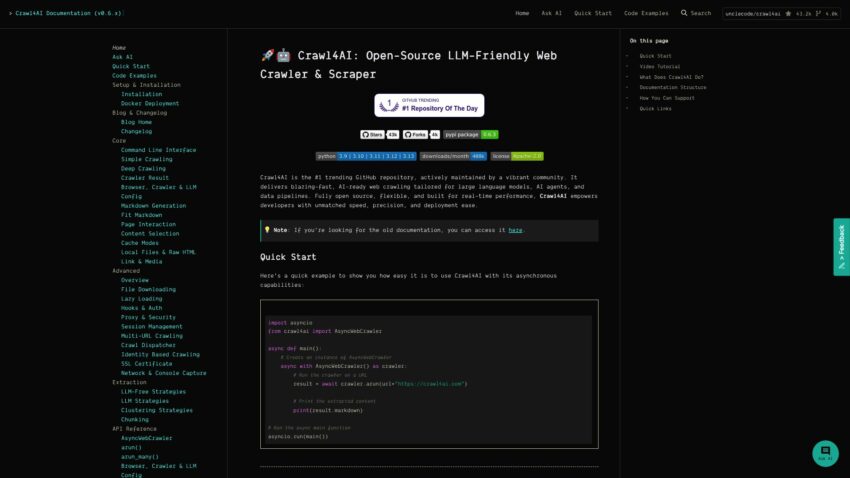The image size is (850, 478).
Task: Open Proxy & Security in the sidebar
Action: (148, 317)
